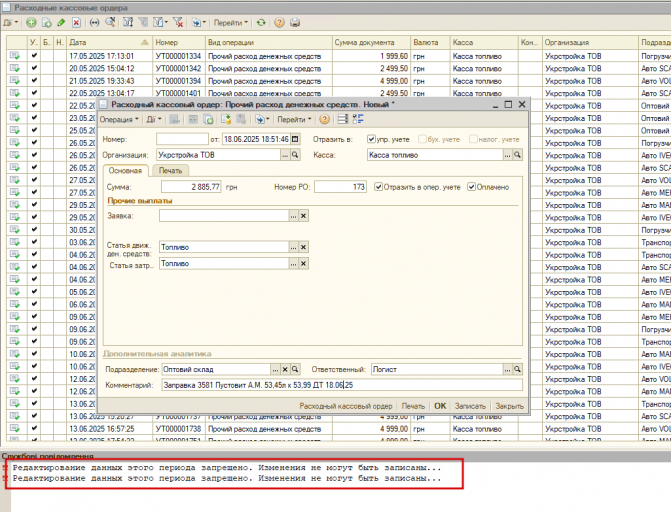This screenshot has width=671, height=512.
Task: Select a Заявка with the ellipsis button
Action: [294, 216]
